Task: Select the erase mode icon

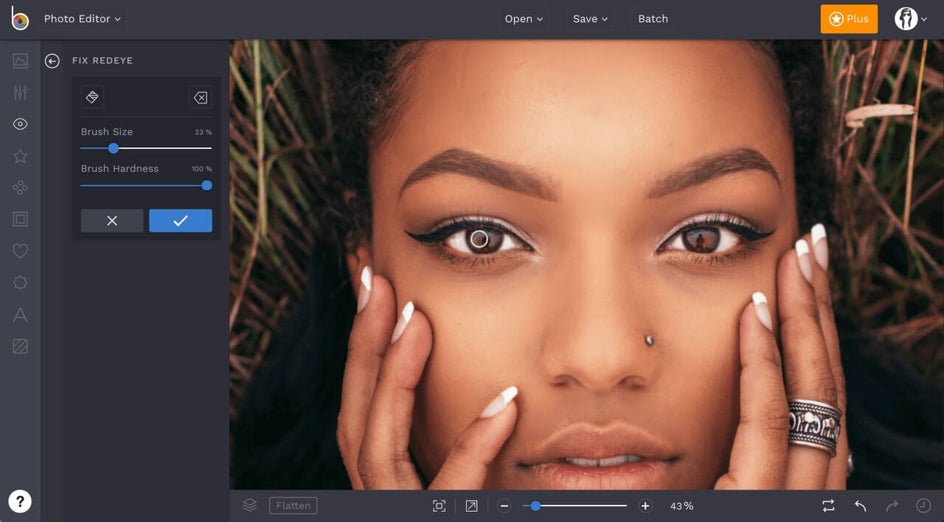Action: [200, 97]
